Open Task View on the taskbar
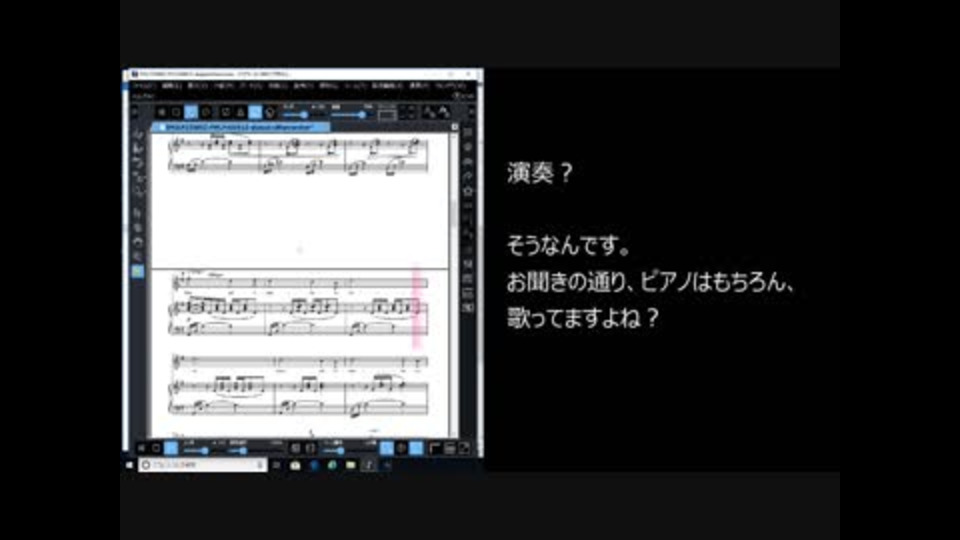This screenshot has width=960, height=540. [x=277, y=465]
